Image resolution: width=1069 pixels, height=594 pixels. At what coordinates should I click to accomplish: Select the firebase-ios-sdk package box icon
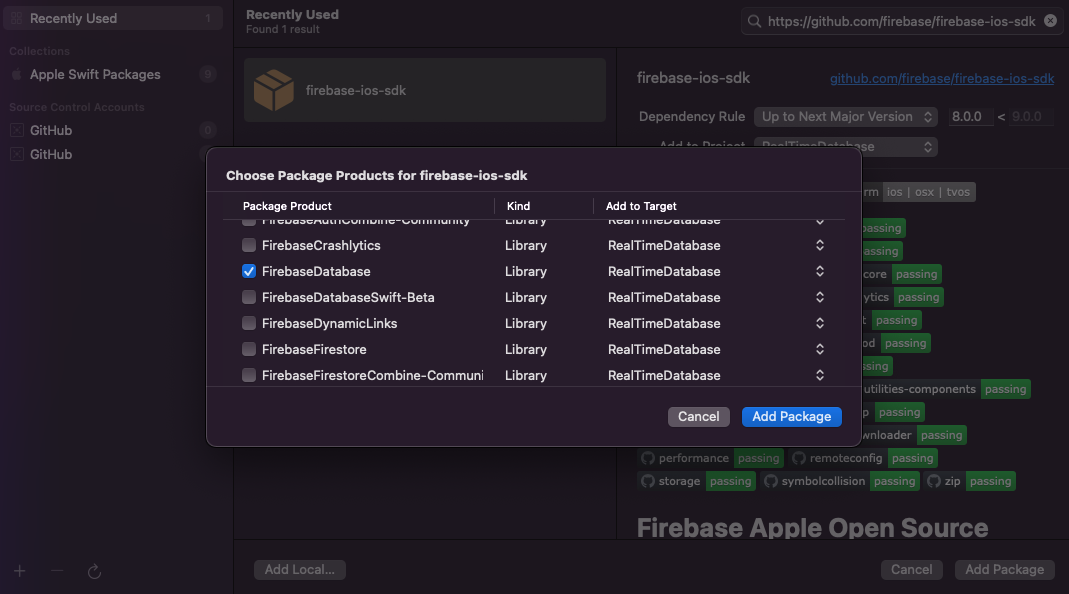273,90
